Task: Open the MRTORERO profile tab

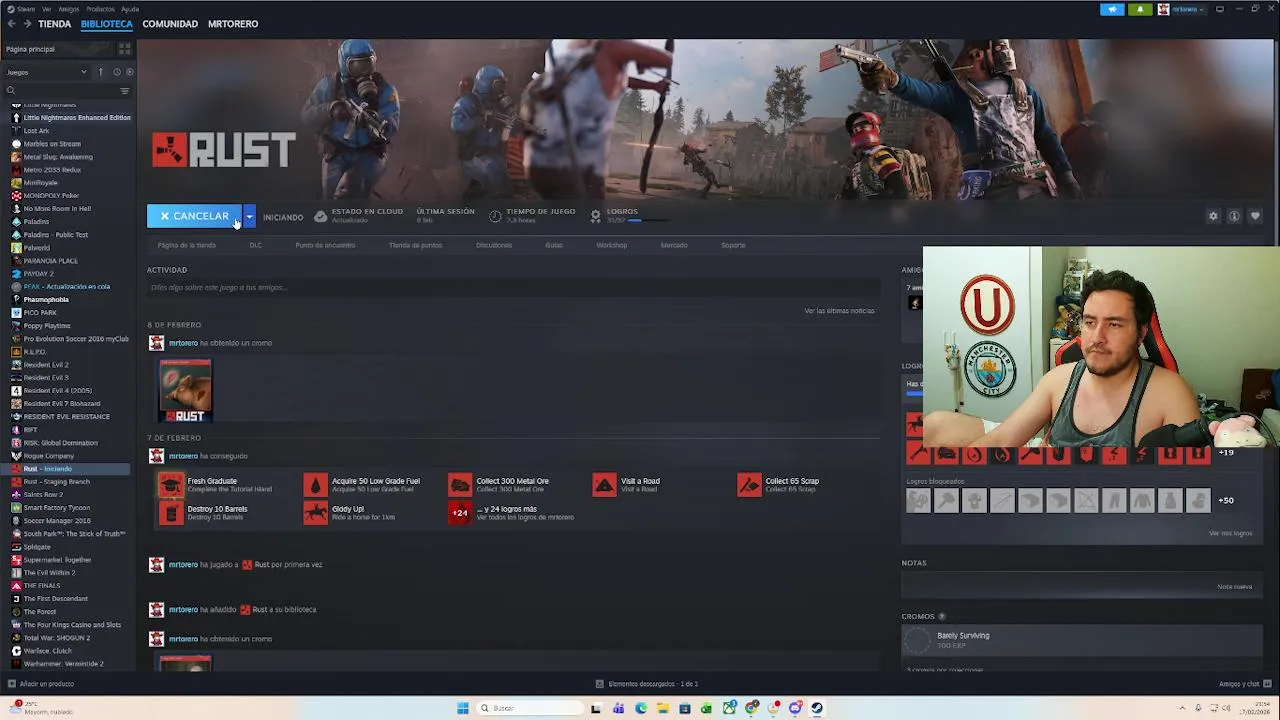Action: point(233,24)
